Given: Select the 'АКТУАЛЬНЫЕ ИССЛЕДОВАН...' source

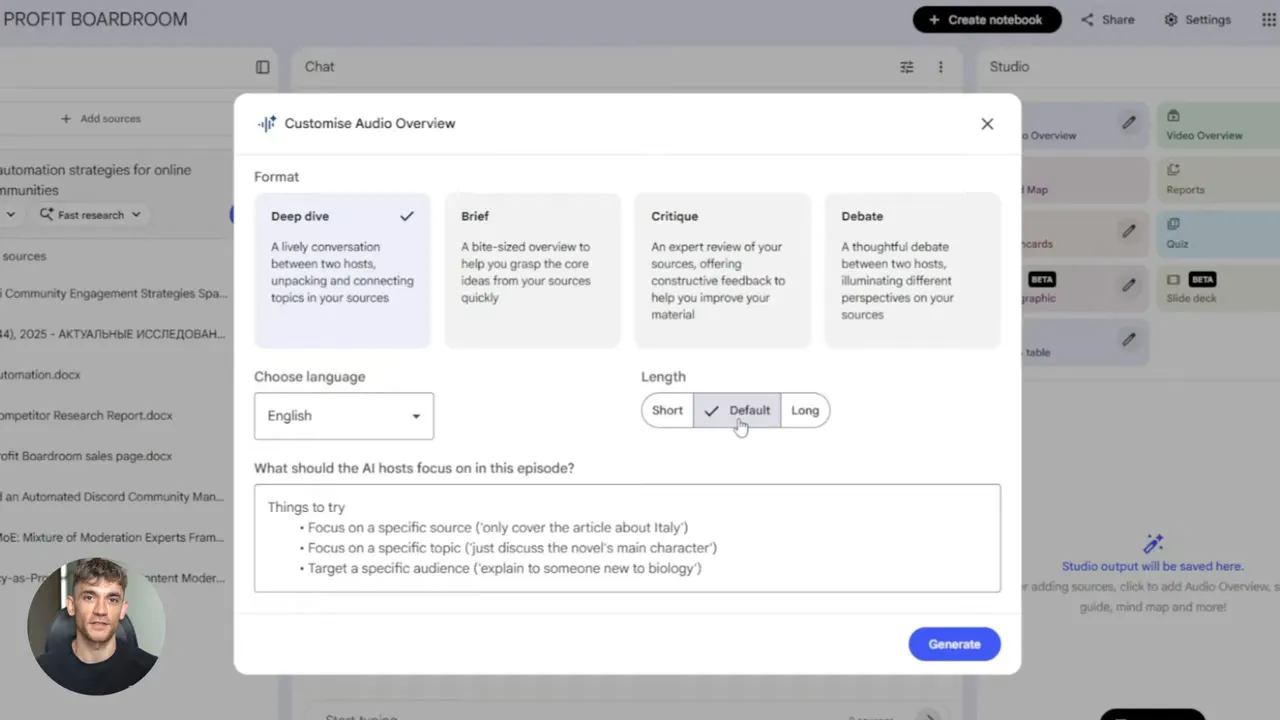Looking at the screenshot, I should coord(115,334).
